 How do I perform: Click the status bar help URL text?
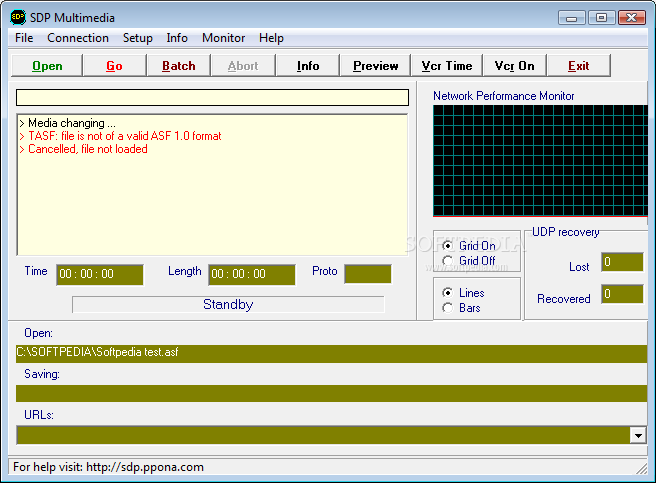click(108, 467)
